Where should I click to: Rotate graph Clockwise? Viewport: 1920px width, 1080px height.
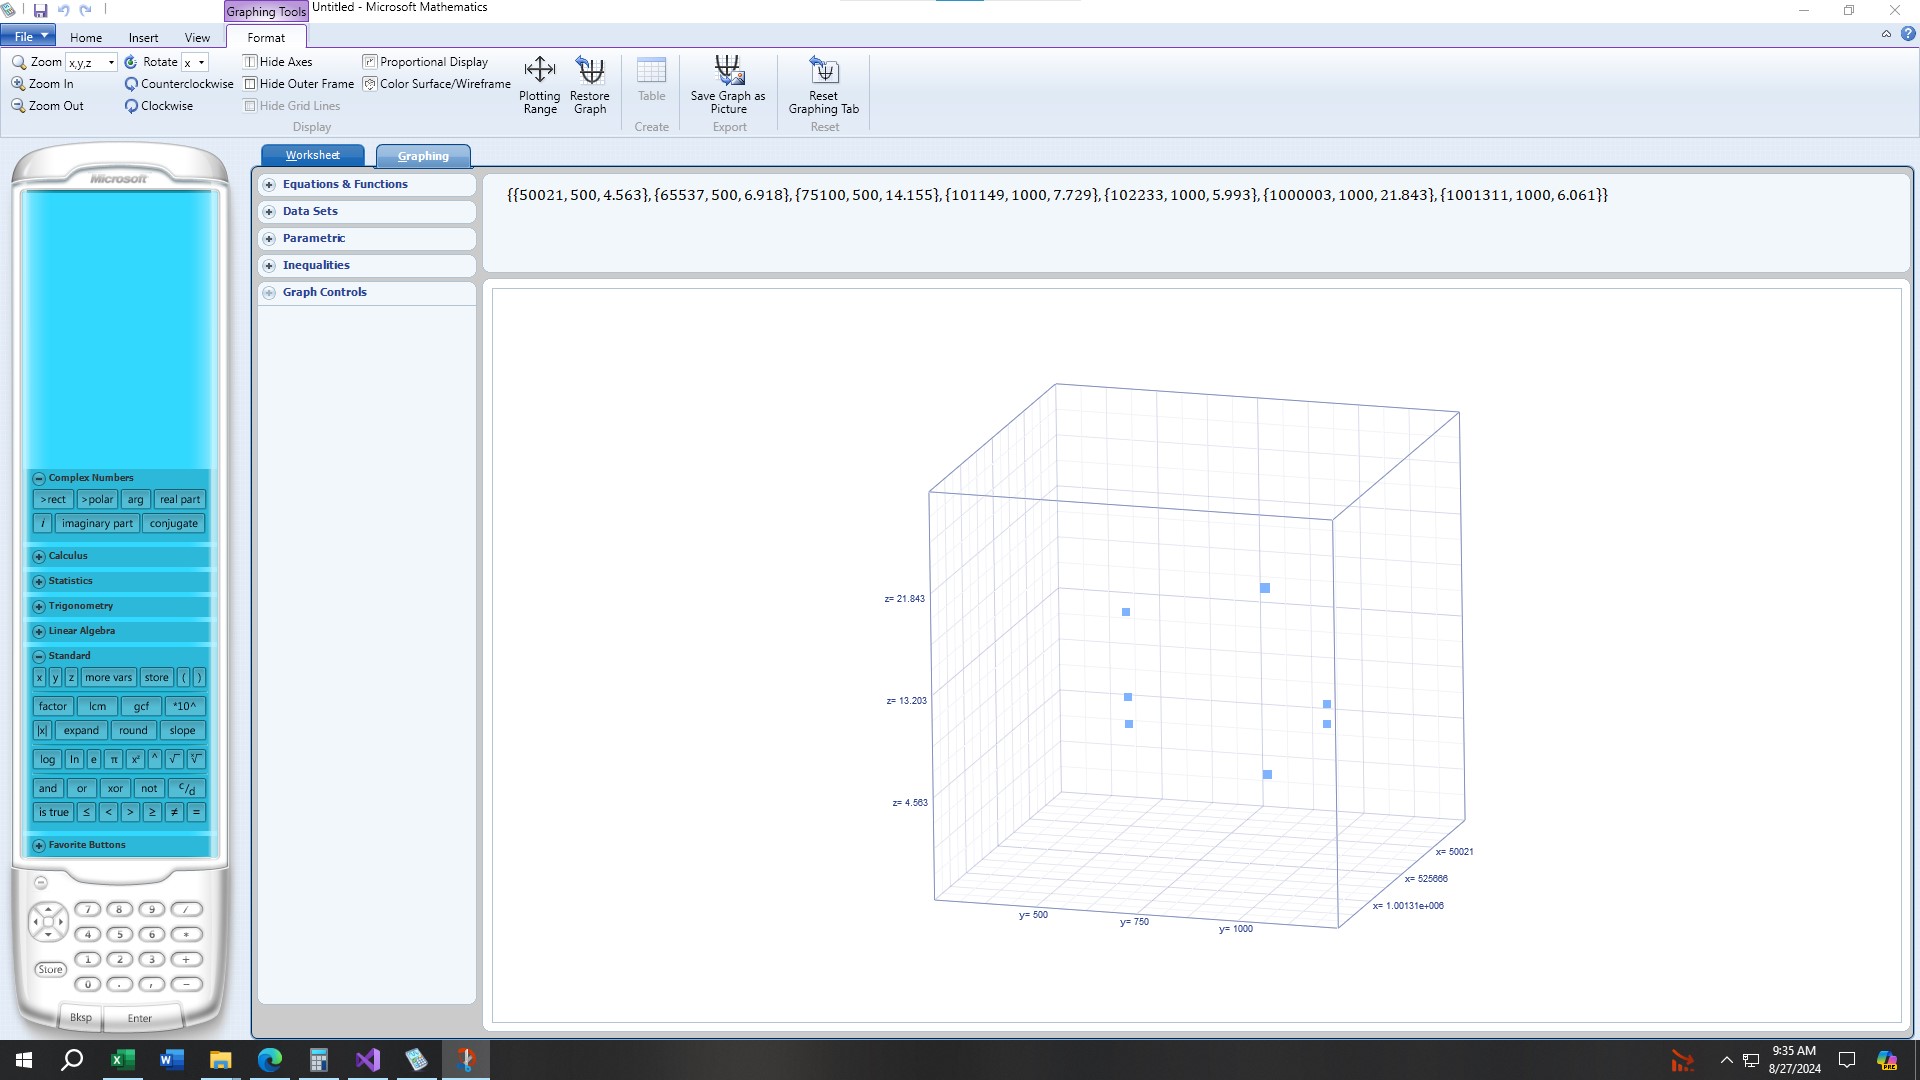coord(131,106)
